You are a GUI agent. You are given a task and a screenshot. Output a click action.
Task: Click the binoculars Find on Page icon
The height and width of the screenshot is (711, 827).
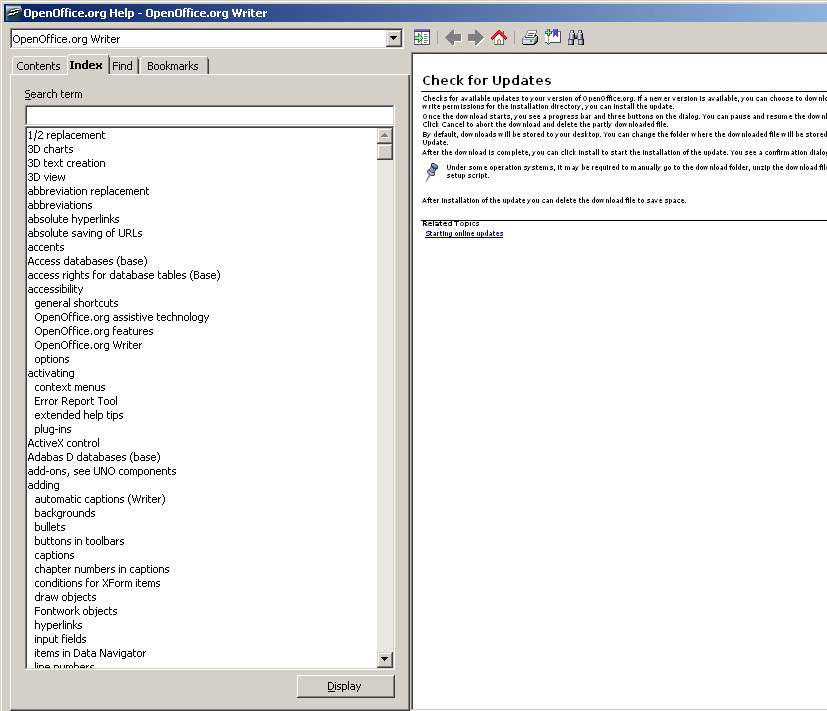point(576,38)
